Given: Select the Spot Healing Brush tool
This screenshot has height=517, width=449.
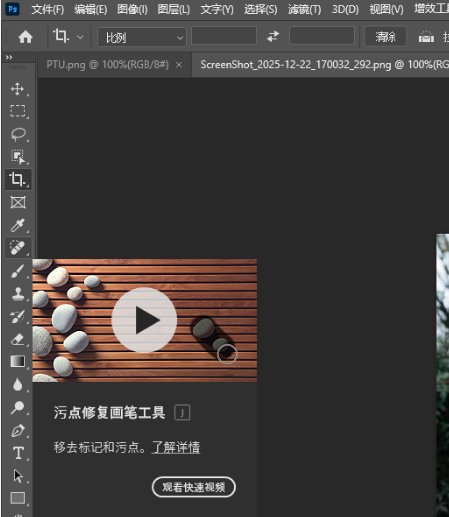Looking at the screenshot, I should (x=18, y=248).
